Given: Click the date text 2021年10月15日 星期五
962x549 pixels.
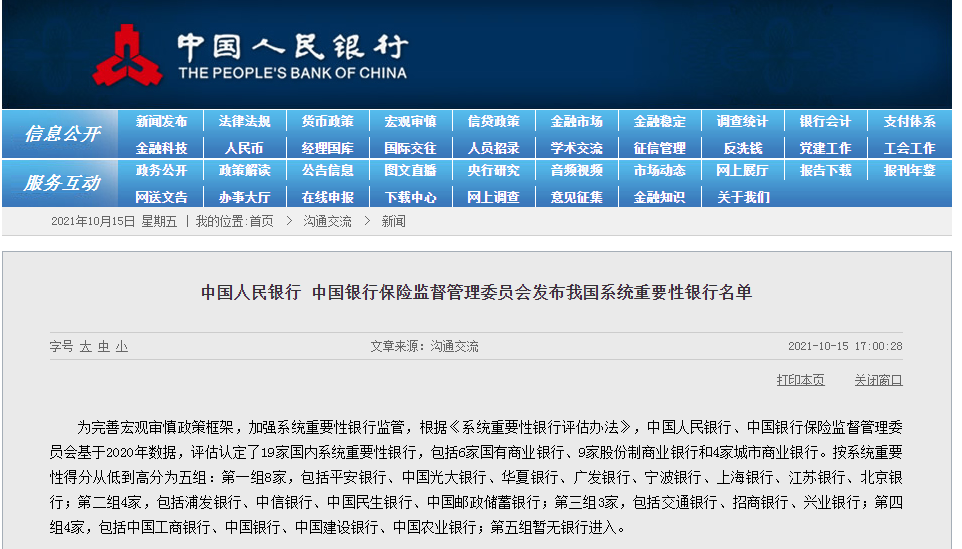Looking at the screenshot, I should coord(114,221).
